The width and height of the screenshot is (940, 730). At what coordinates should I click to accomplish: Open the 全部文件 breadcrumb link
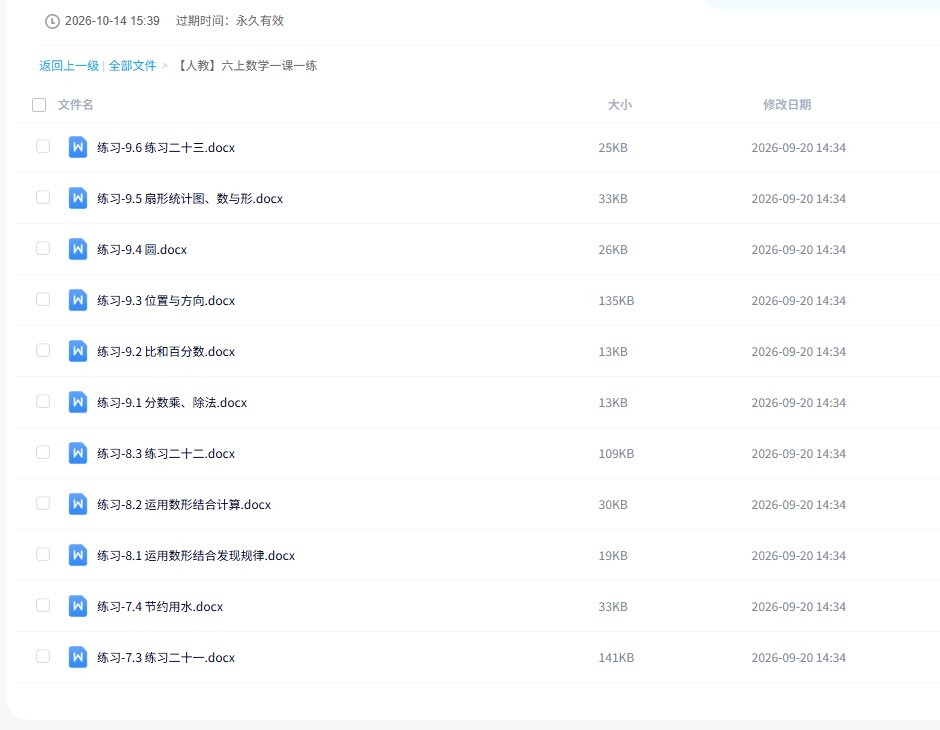(x=132, y=65)
